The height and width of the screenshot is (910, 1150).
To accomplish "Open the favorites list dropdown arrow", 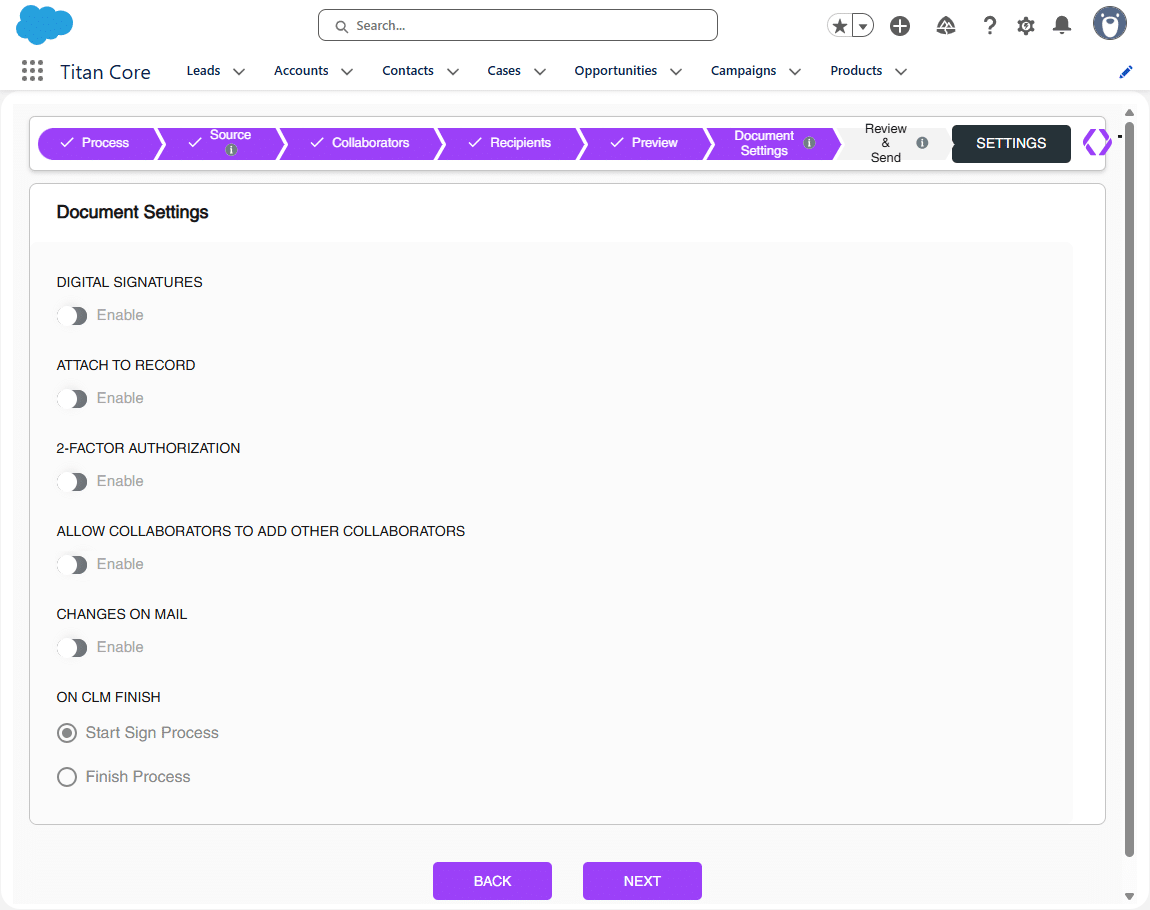I will (x=862, y=25).
